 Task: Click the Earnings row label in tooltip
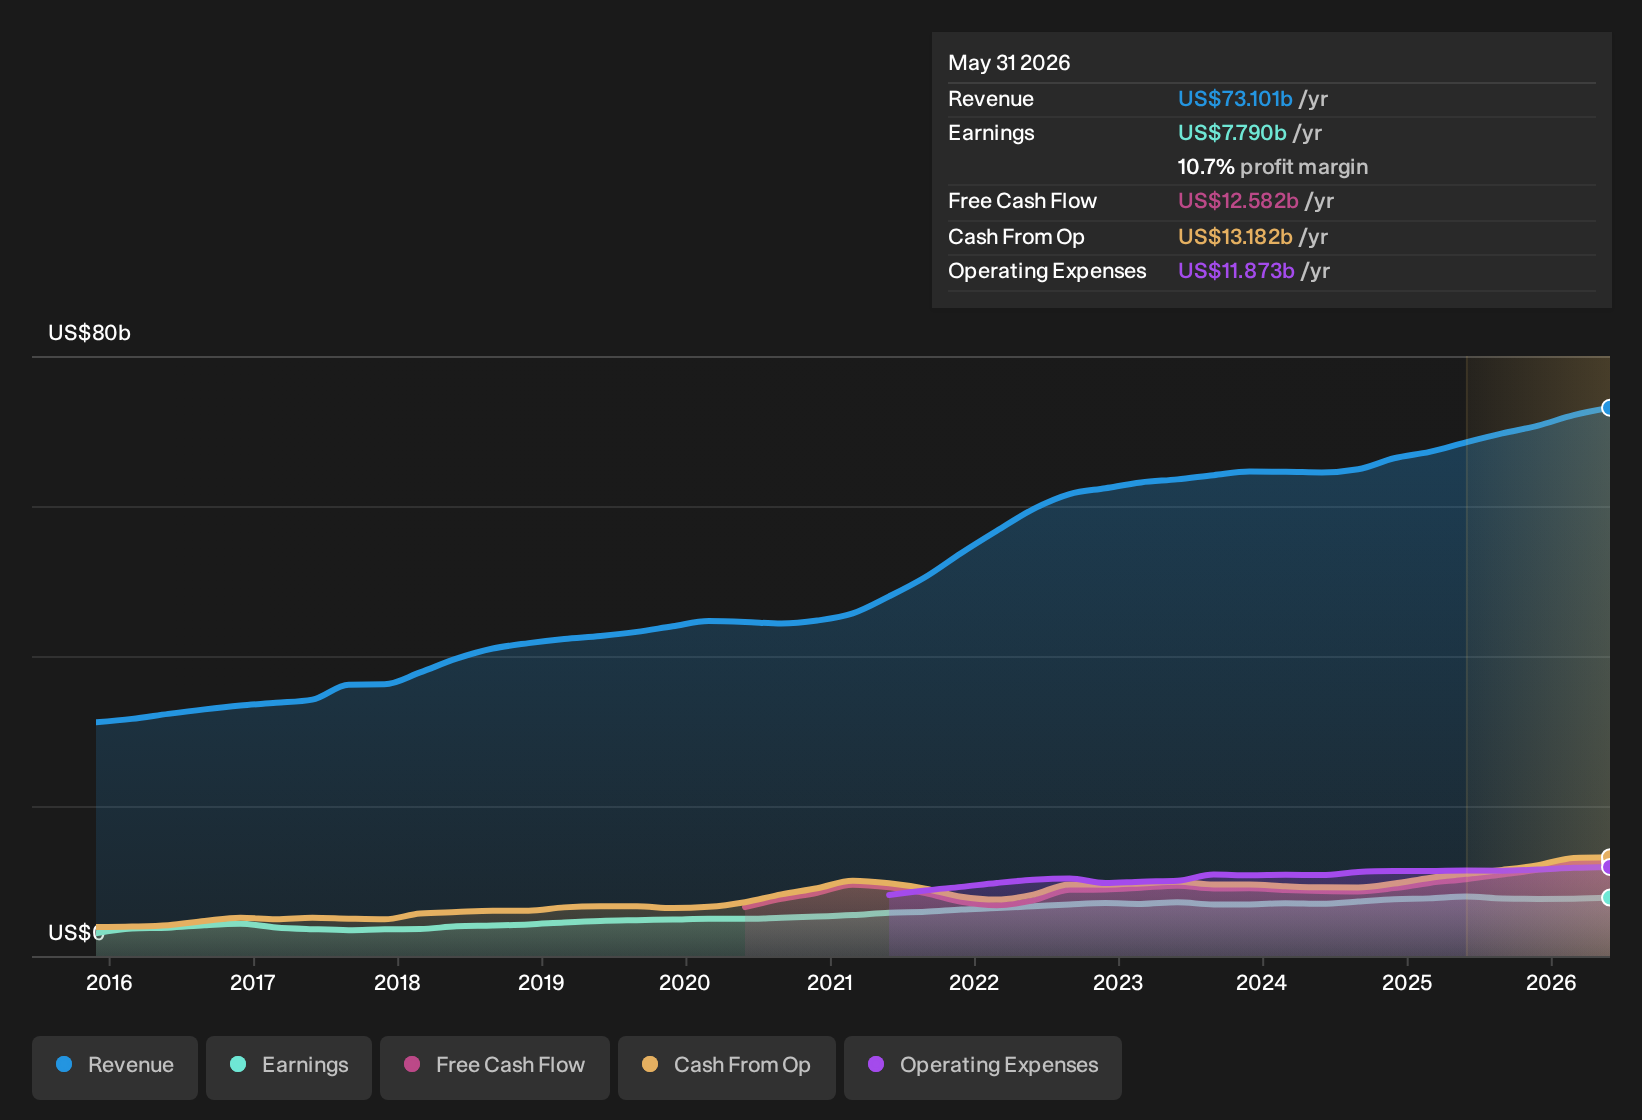[991, 133]
